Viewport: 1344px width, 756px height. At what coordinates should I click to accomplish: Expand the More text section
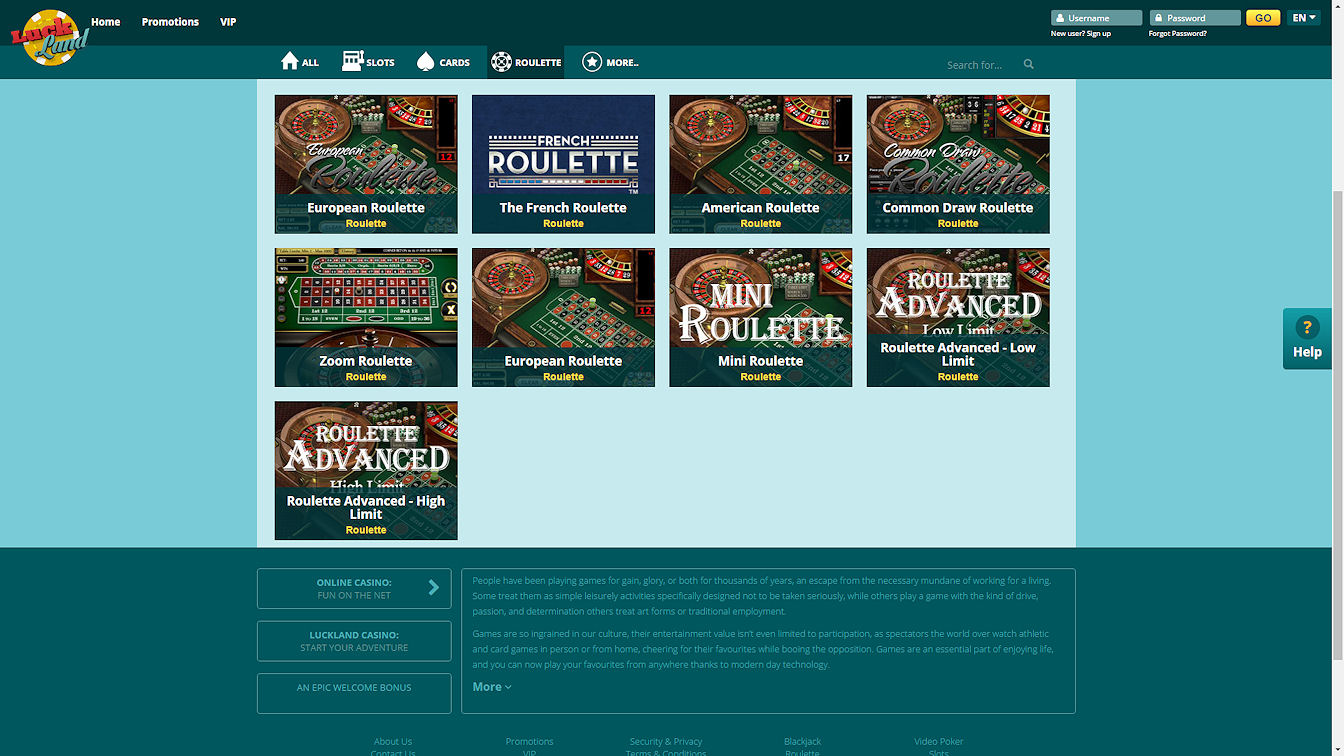coord(491,687)
